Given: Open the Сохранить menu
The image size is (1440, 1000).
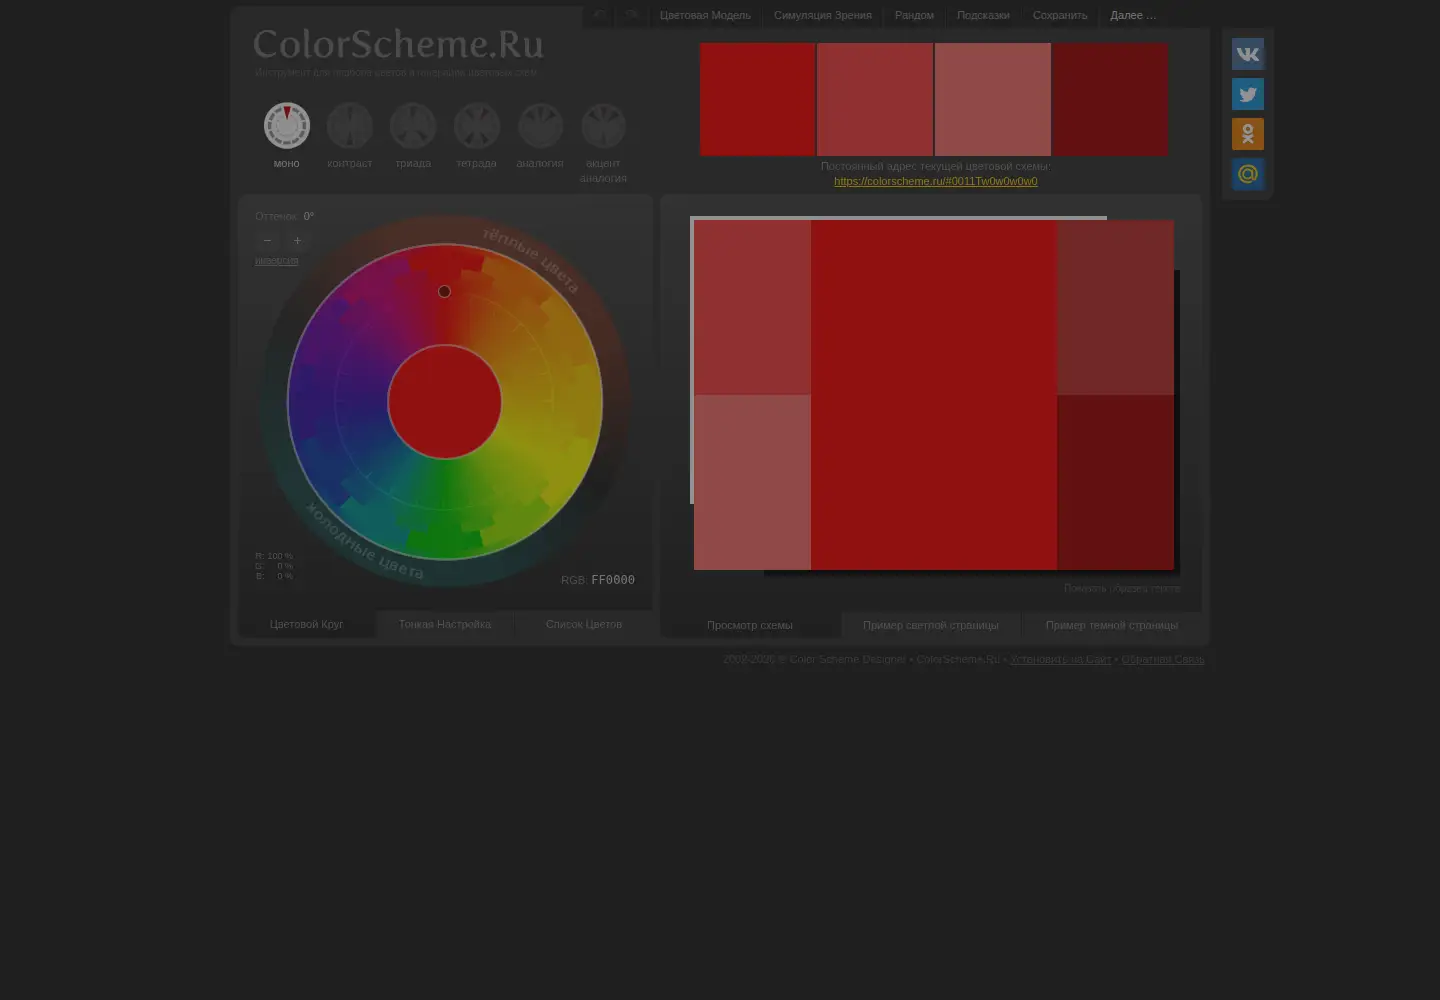Looking at the screenshot, I should pos(1060,15).
